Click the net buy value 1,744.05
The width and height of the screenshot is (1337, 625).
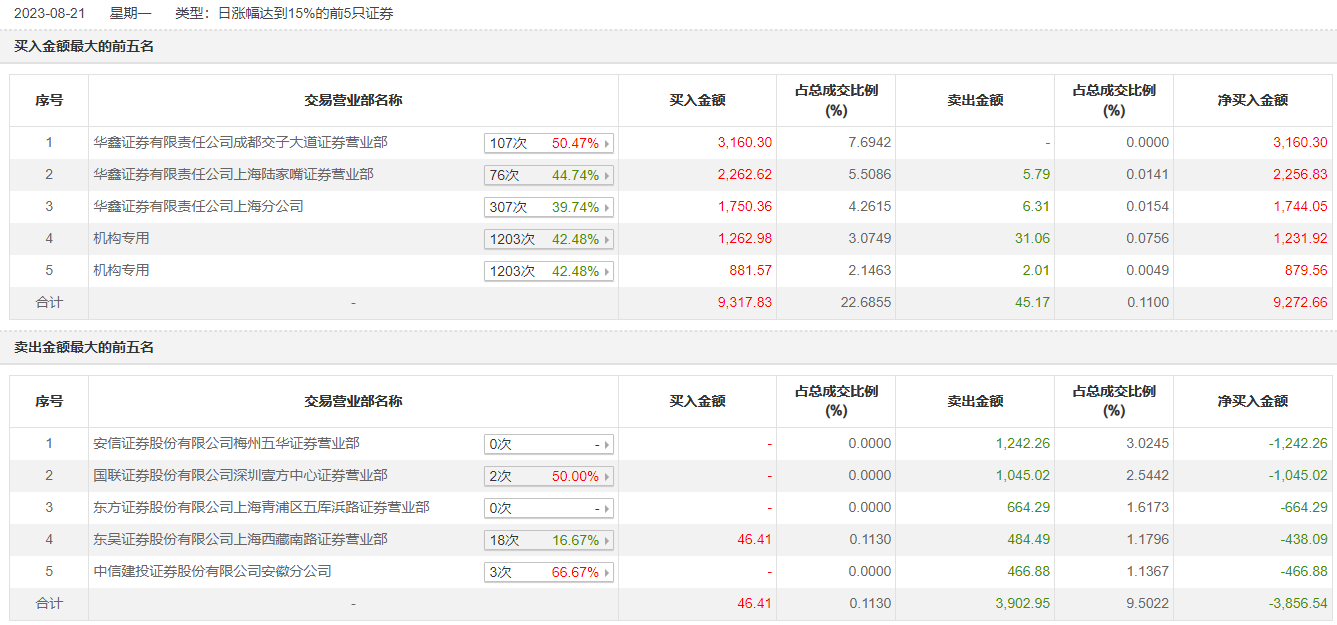click(x=1300, y=207)
